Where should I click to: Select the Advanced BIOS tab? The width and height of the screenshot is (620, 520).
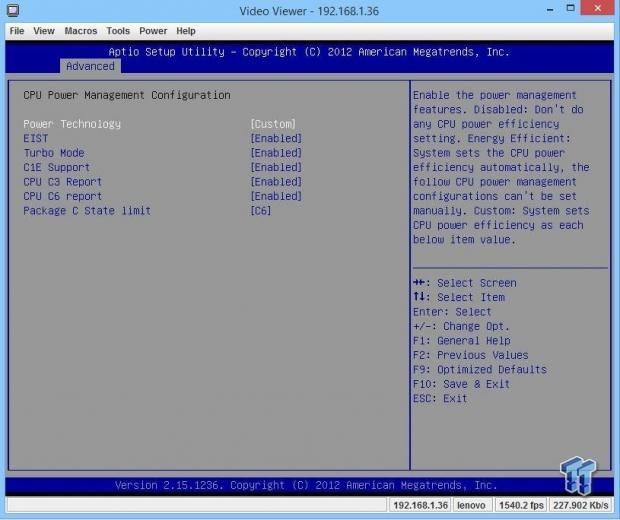90,66
